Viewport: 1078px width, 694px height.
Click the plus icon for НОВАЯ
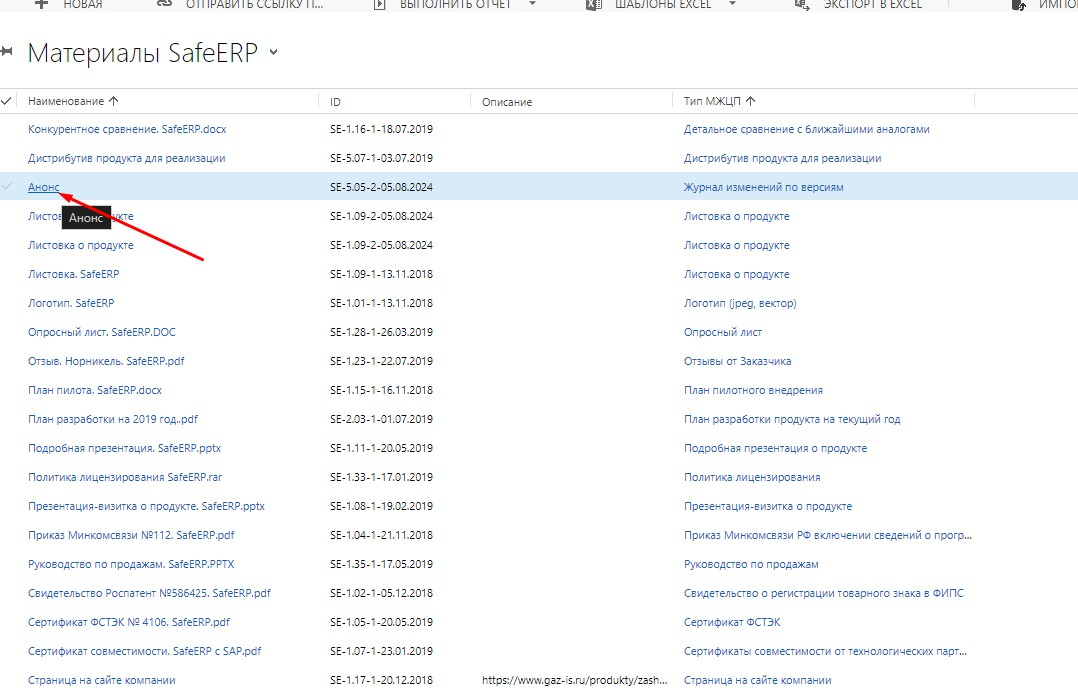(x=41, y=4)
